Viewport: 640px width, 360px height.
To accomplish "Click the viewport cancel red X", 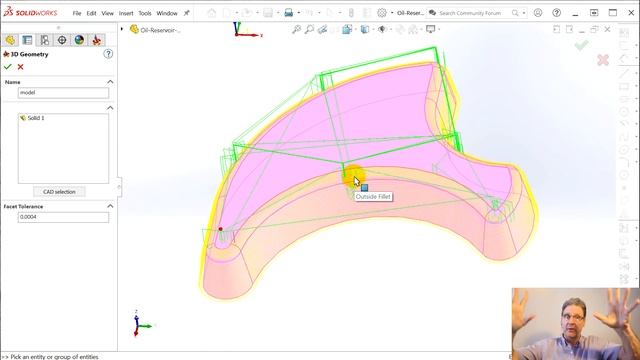I will (x=603, y=60).
